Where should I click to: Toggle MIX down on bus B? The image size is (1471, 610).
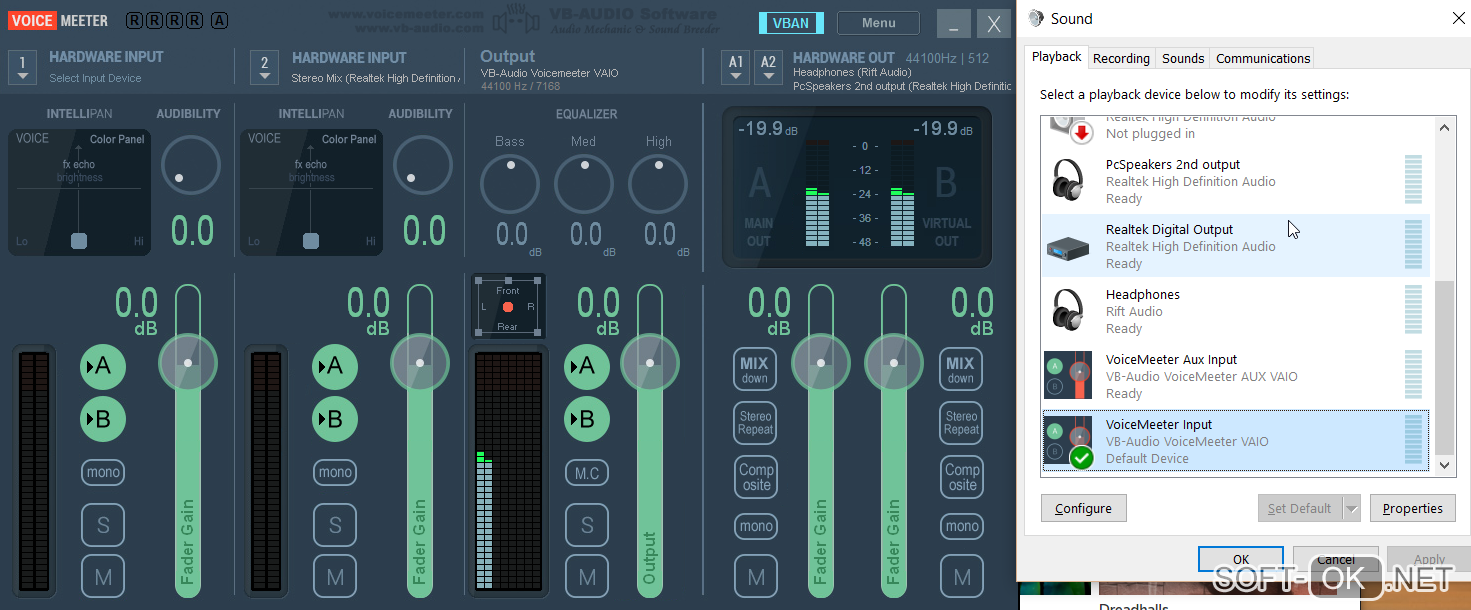[x=961, y=369]
